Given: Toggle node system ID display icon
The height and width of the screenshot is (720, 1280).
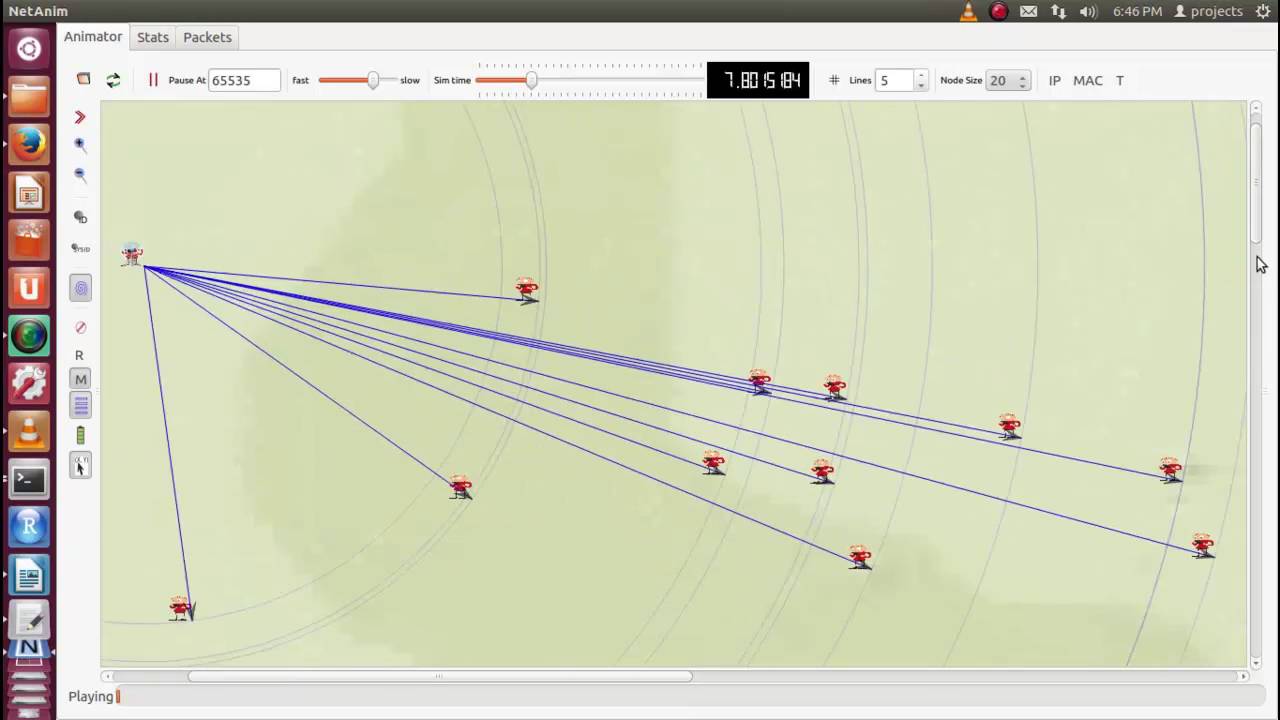Looking at the screenshot, I should pos(81,248).
